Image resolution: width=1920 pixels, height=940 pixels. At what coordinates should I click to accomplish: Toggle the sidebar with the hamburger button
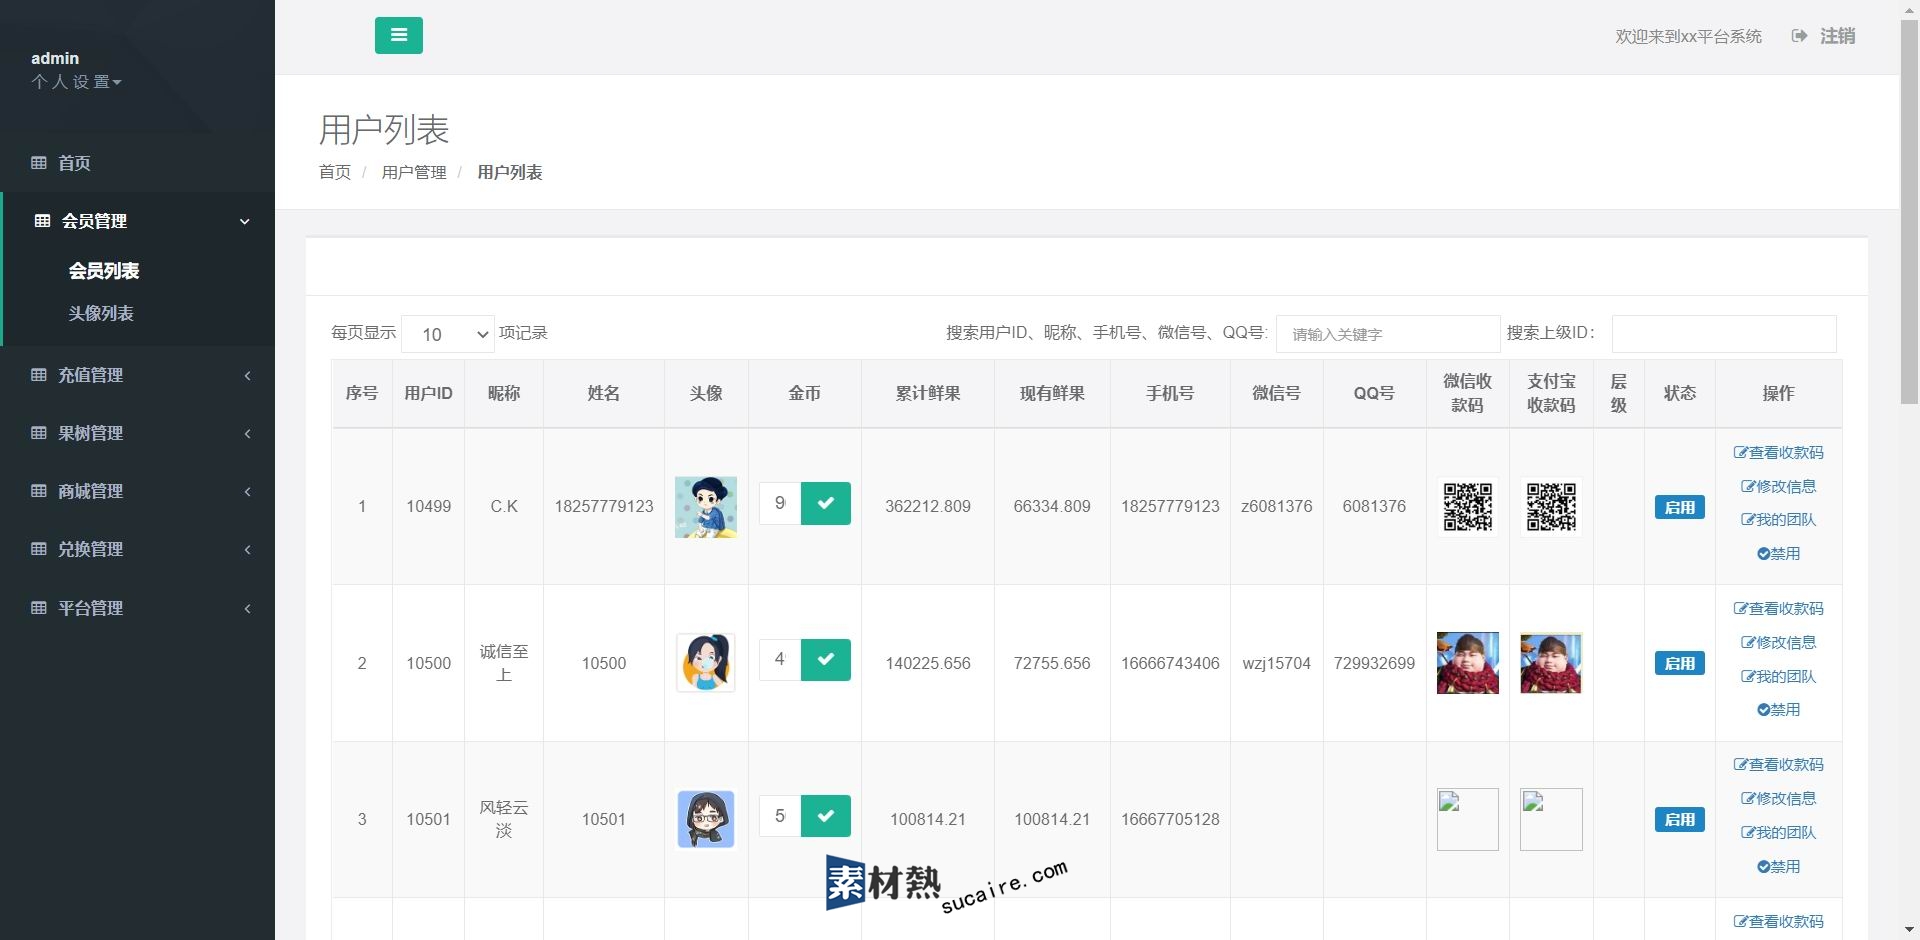398,35
